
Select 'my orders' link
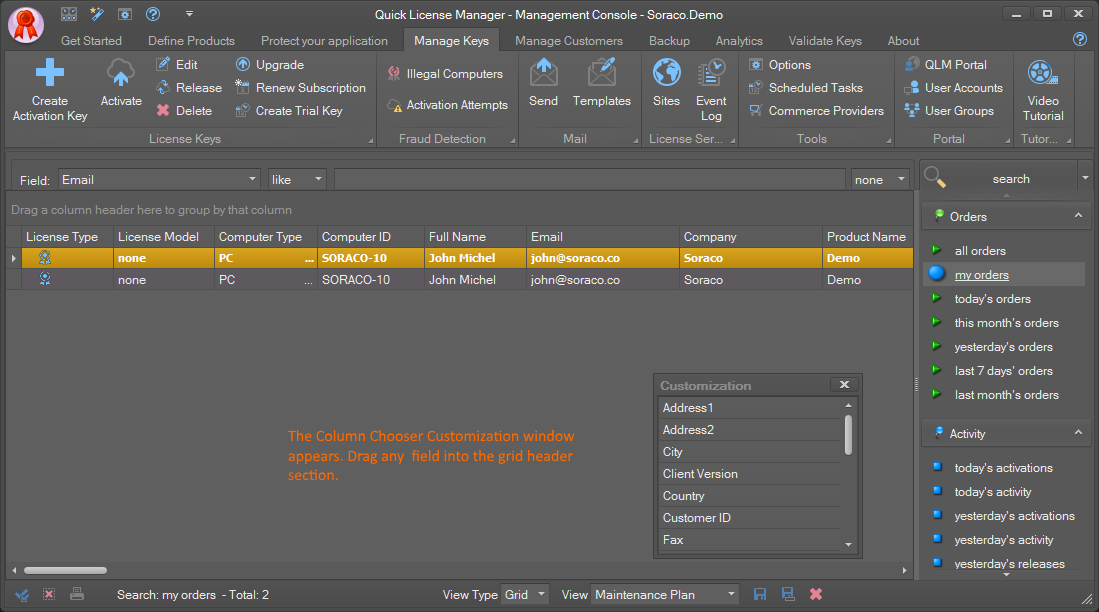point(981,275)
